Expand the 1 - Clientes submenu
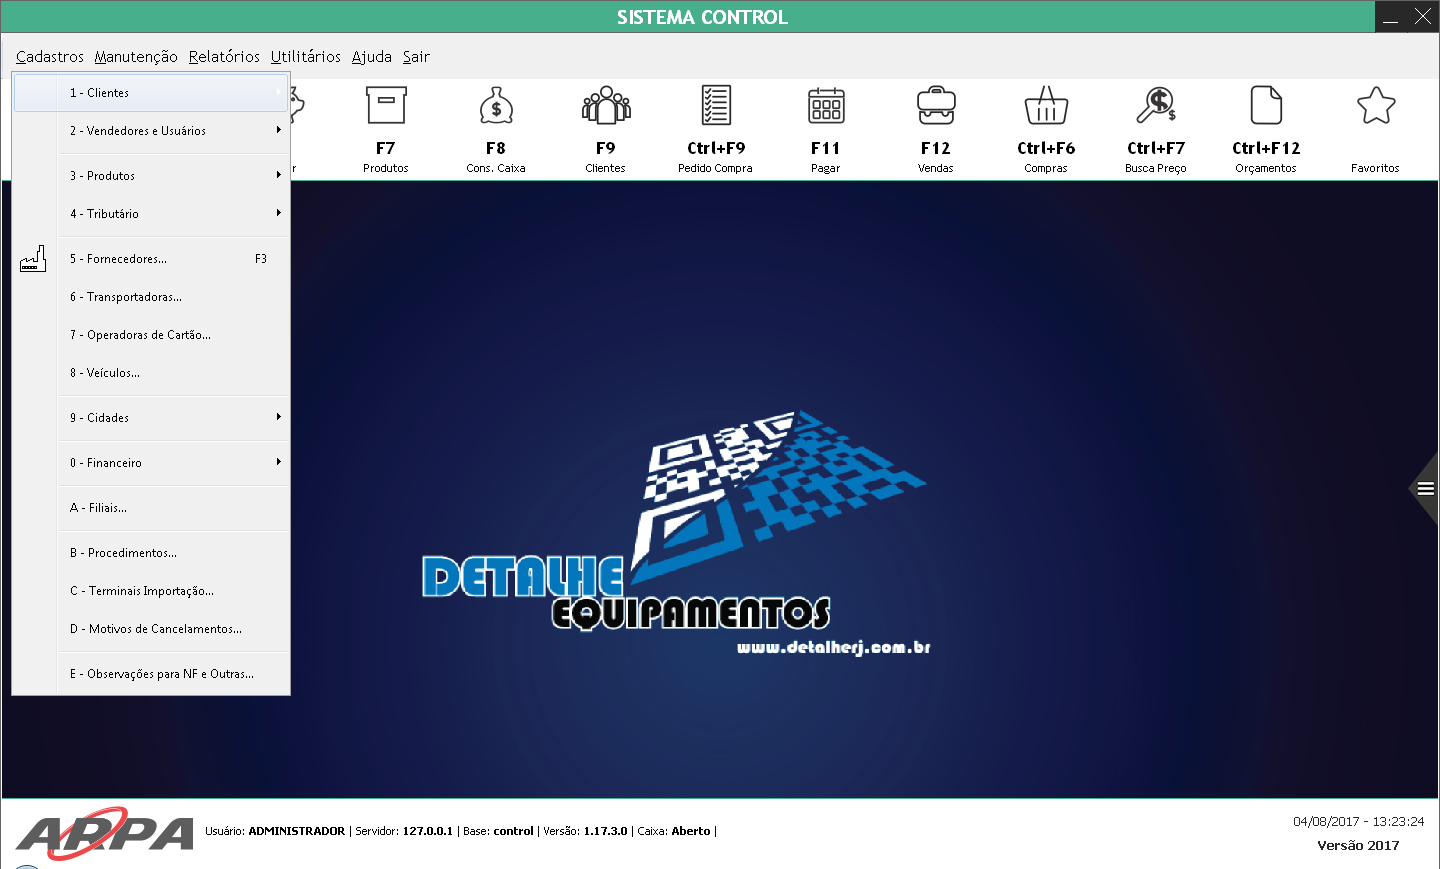This screenshot has height=869, width=1440. (x=151, y=93)
